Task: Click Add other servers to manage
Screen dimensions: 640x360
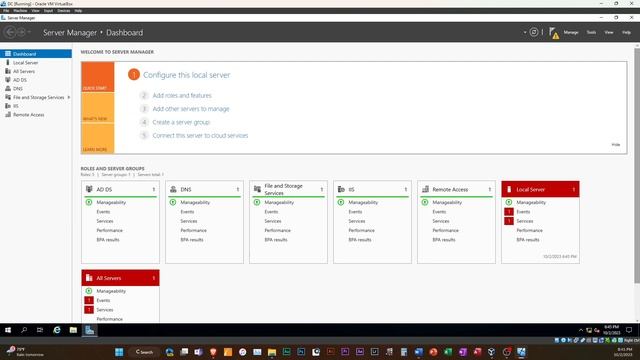Action: (191, 109)
